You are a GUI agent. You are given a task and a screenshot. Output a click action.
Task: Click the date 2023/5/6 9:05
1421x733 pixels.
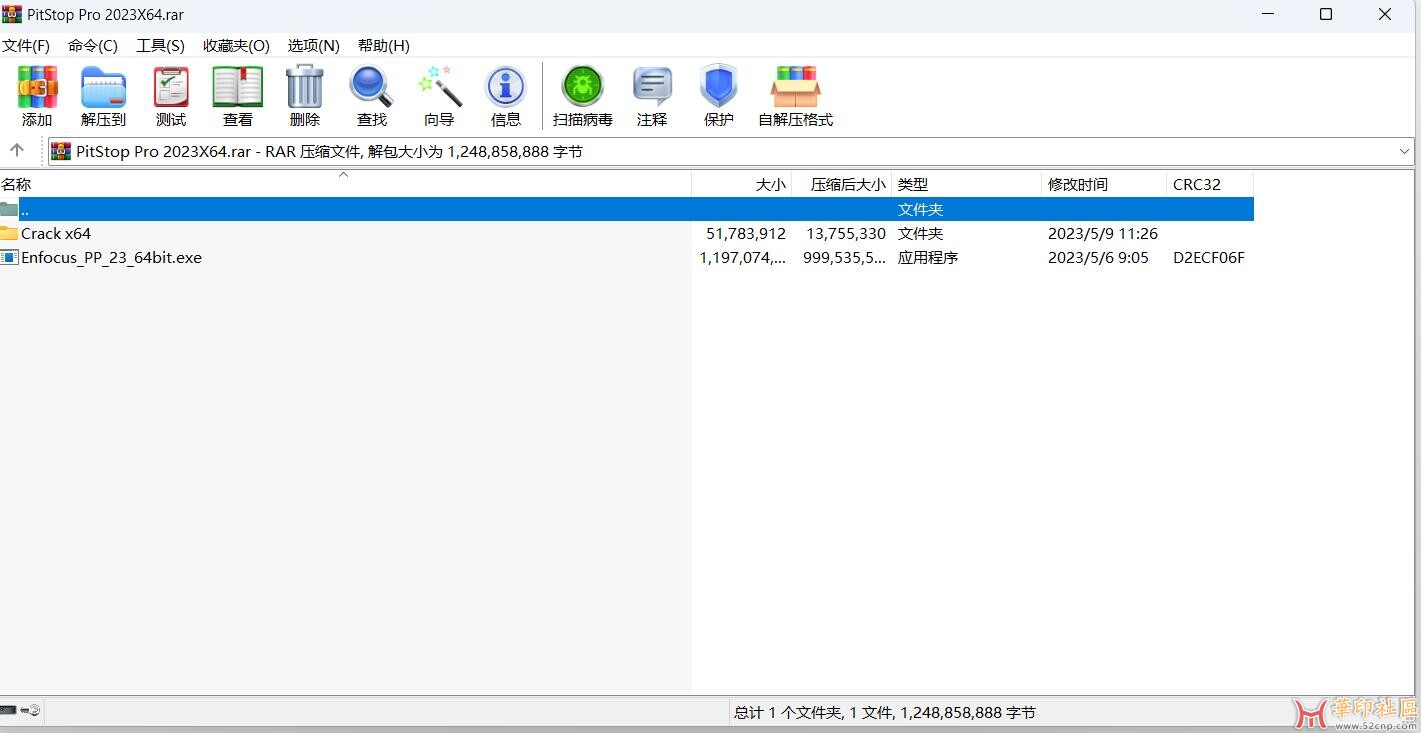point(1098,257)
